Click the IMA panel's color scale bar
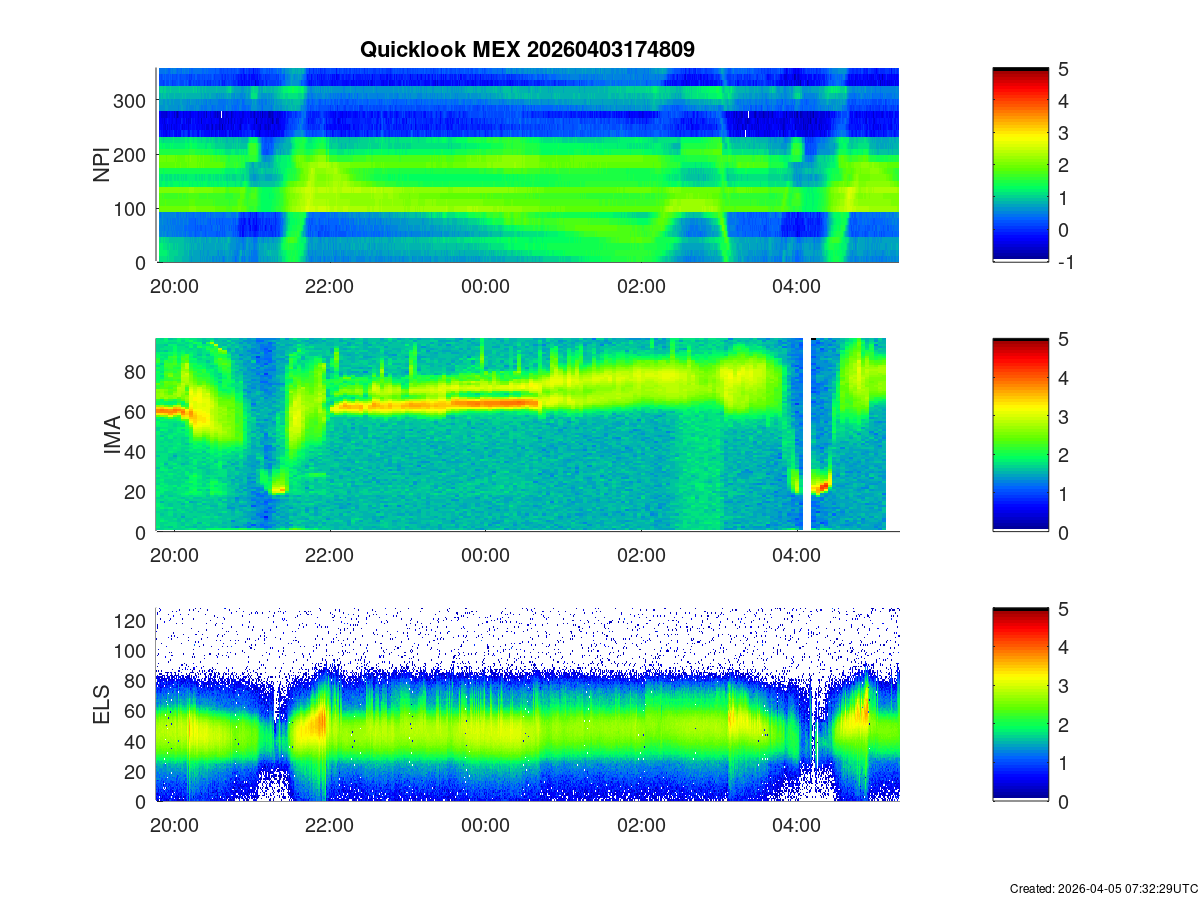Screen dimensions: 1200x900 pos(1020,435)
